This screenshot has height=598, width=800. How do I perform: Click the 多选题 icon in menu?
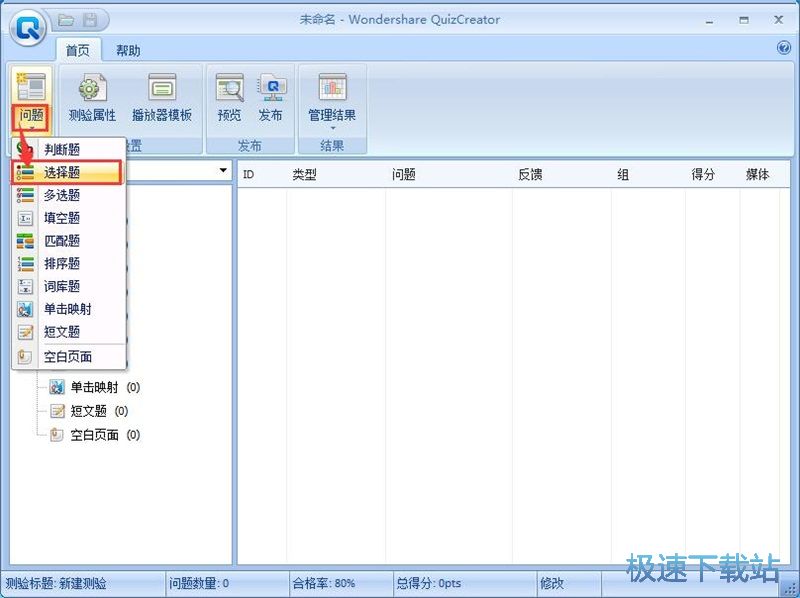click(25, 195)
